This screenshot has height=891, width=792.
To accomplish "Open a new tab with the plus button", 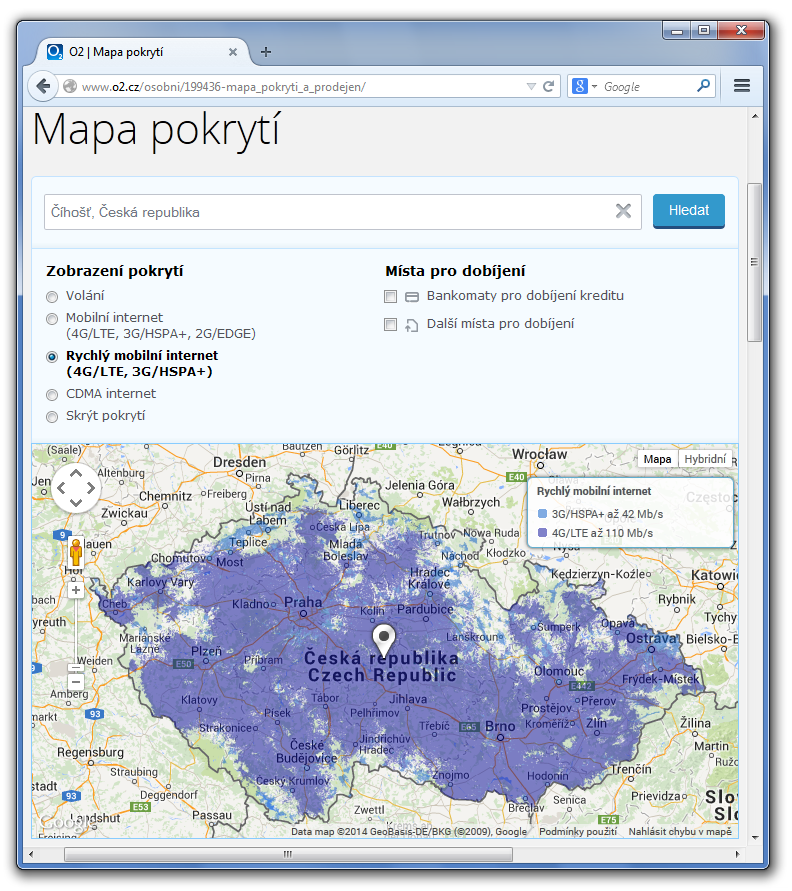I will (x=265, y=52).
